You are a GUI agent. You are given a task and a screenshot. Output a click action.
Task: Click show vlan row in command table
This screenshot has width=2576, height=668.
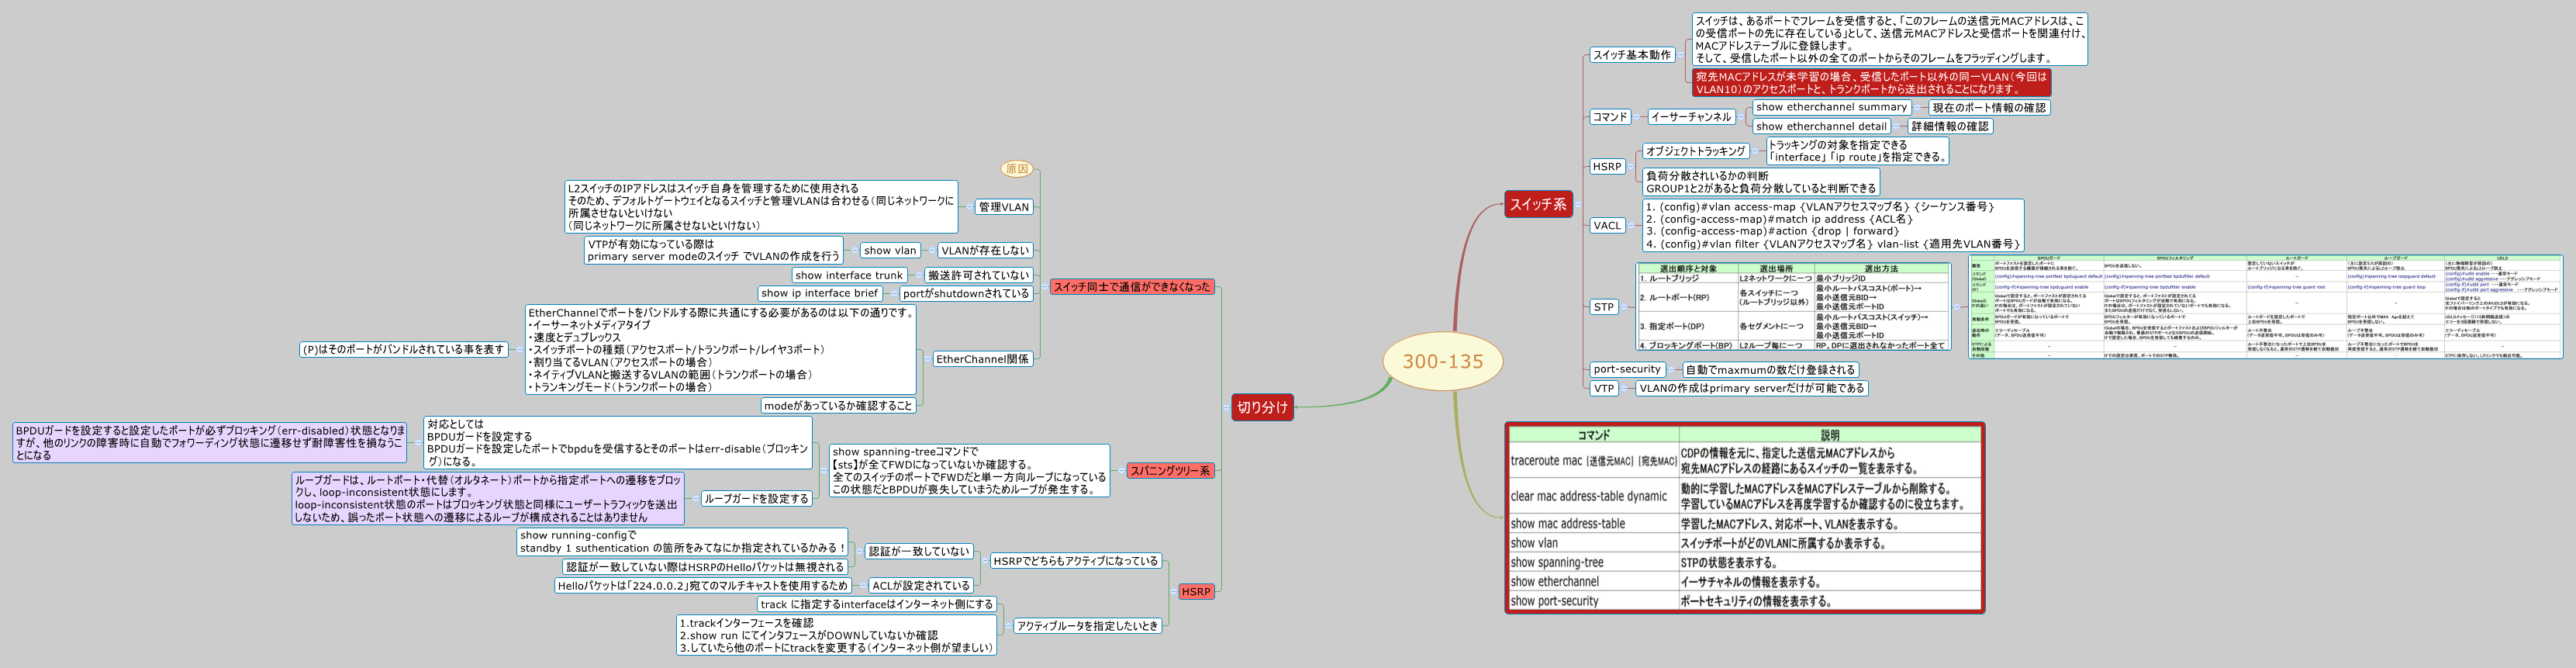[x=1745, y=543]
